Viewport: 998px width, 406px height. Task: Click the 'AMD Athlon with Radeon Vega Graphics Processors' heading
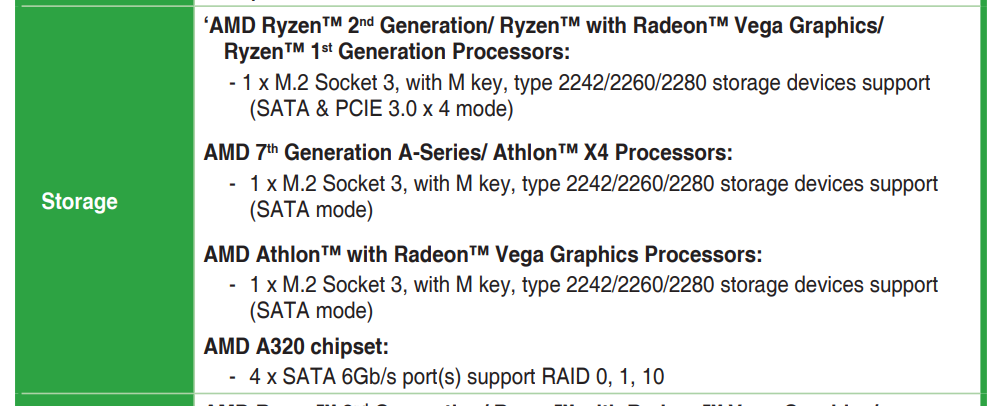coord(483,254)
